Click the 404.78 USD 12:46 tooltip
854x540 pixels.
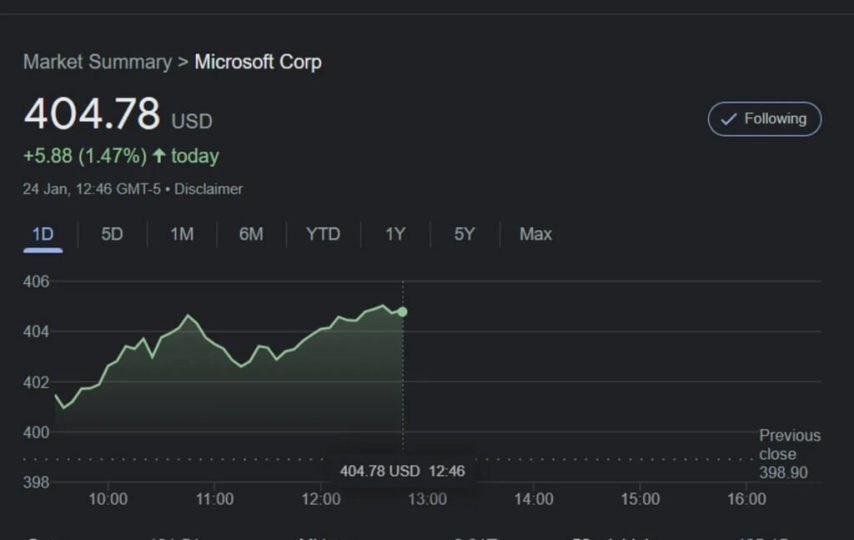click(402, 471)
